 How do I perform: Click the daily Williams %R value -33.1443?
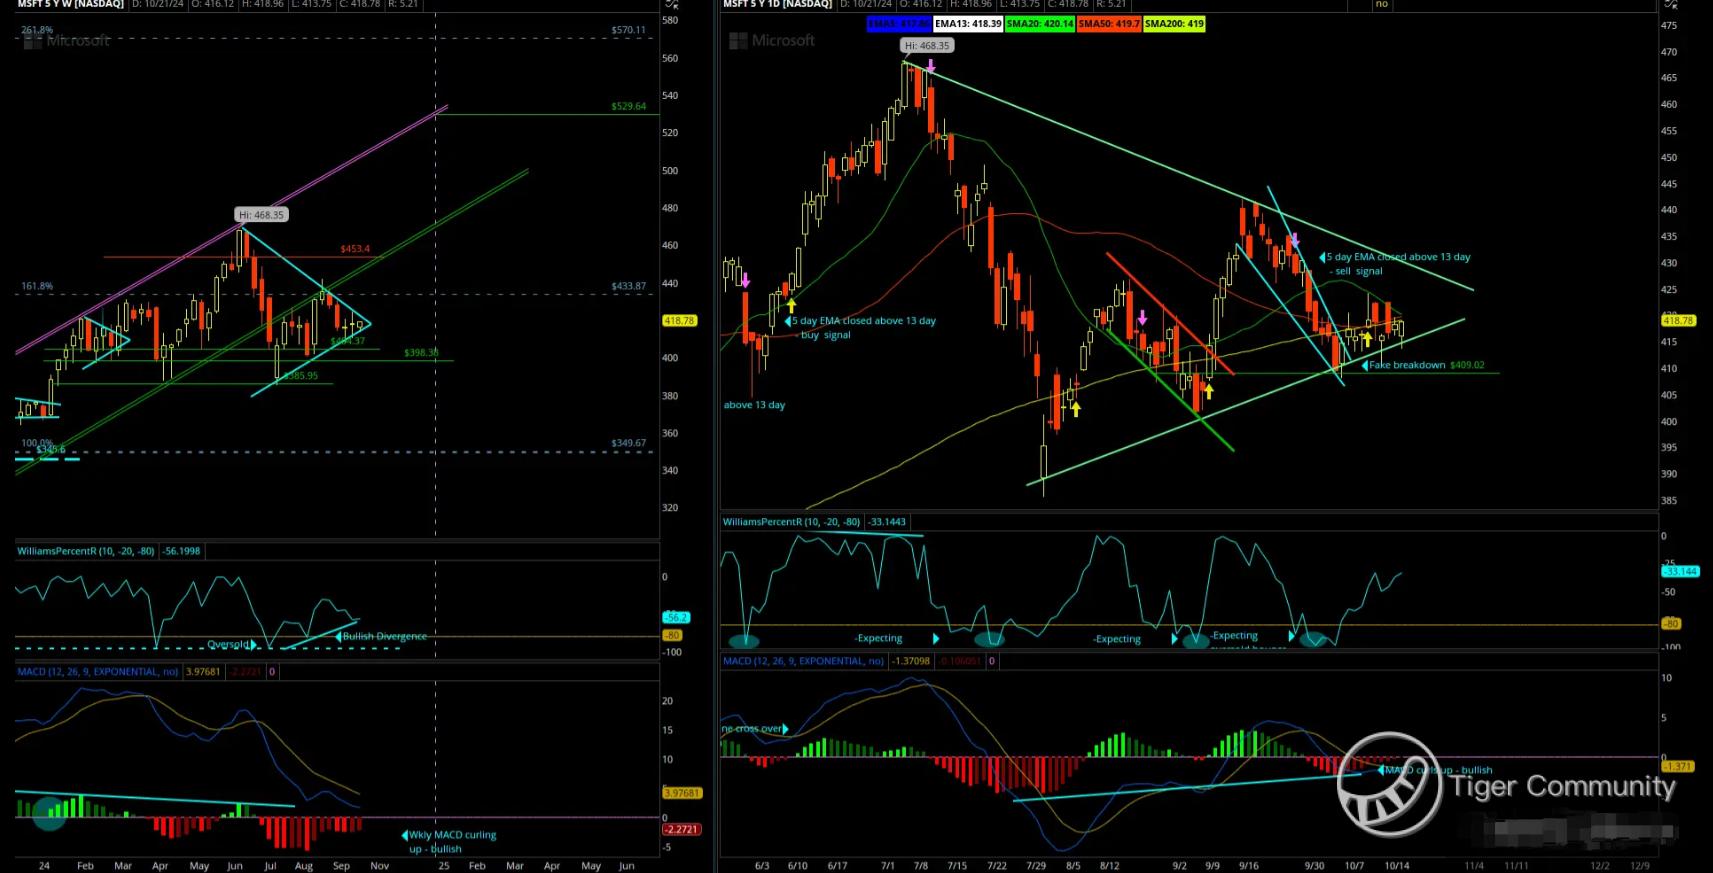pos(887,522)
